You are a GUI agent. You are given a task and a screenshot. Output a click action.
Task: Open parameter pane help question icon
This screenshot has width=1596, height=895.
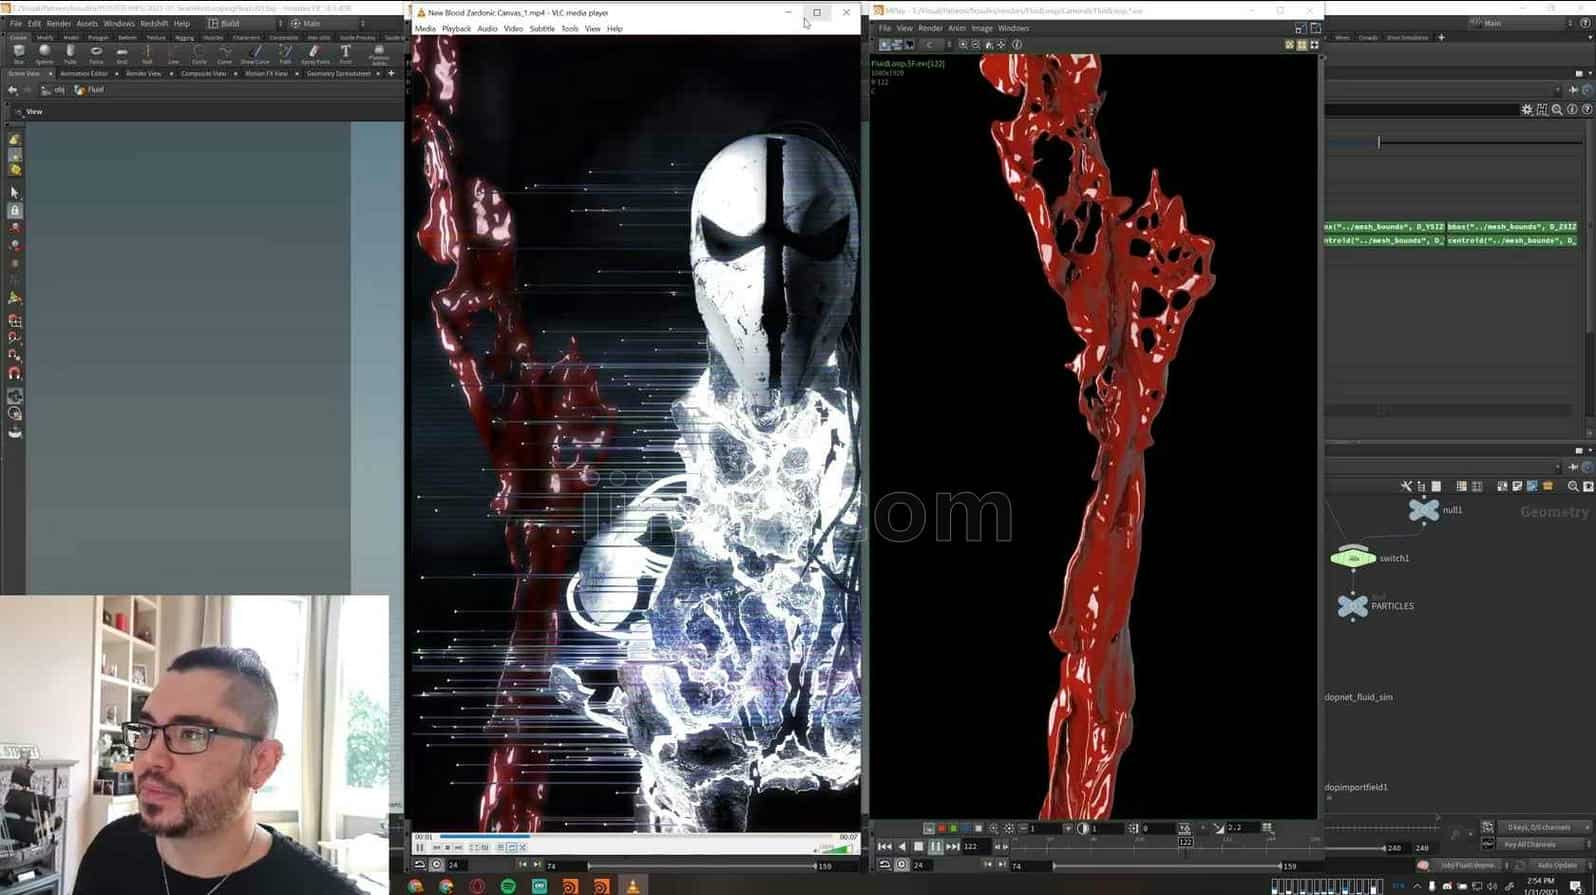[1587, 110]
